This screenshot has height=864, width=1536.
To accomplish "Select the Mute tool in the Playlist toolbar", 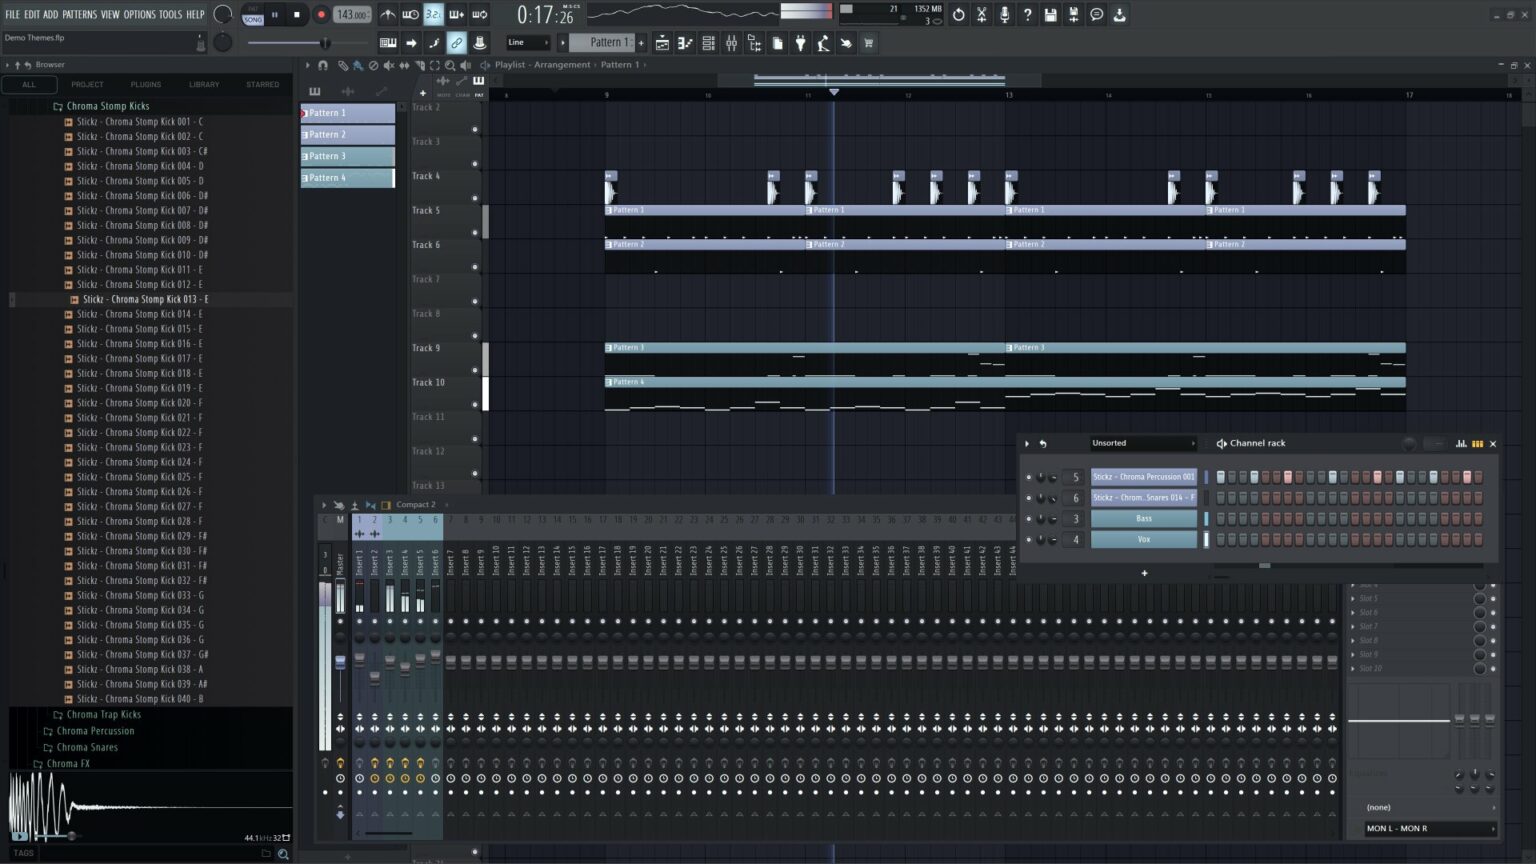I will pos(390,66).
